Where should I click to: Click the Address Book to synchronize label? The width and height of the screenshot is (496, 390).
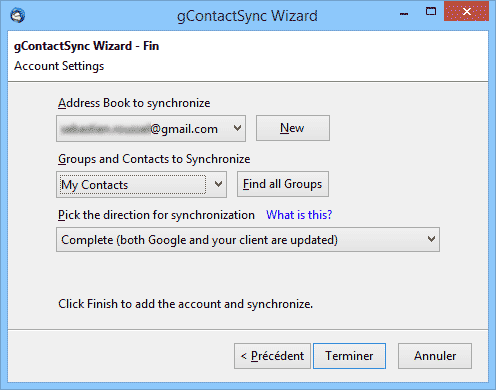[134, 103]
